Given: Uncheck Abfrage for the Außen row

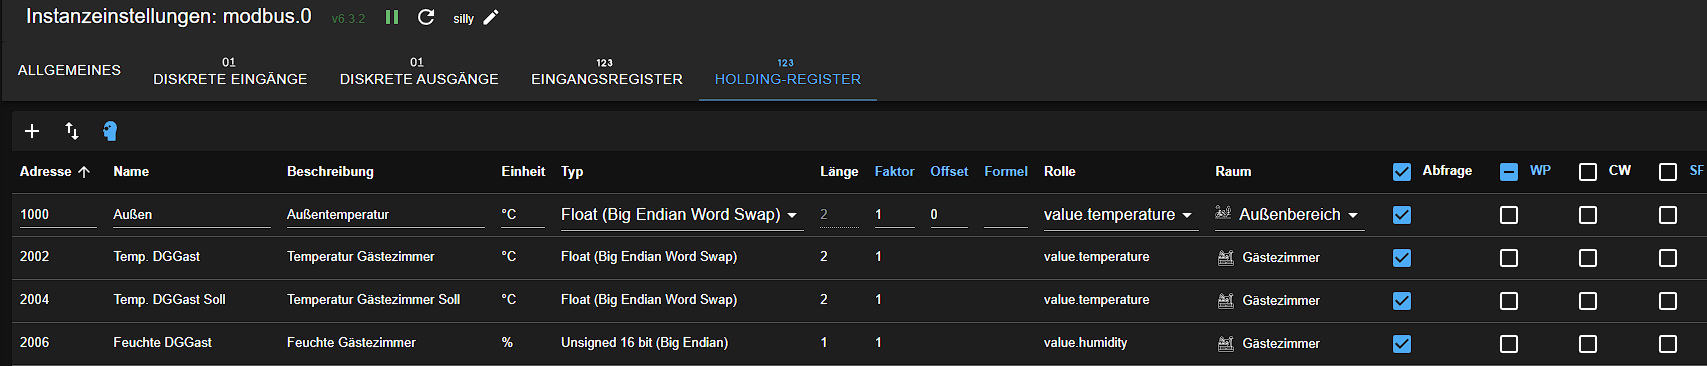Looking at the screenshot, I should coord(1402,215).
